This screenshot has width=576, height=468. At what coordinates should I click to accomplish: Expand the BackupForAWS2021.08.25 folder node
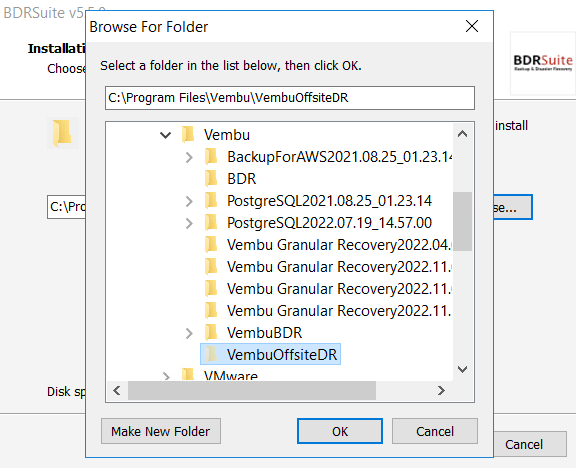[189, 157]
